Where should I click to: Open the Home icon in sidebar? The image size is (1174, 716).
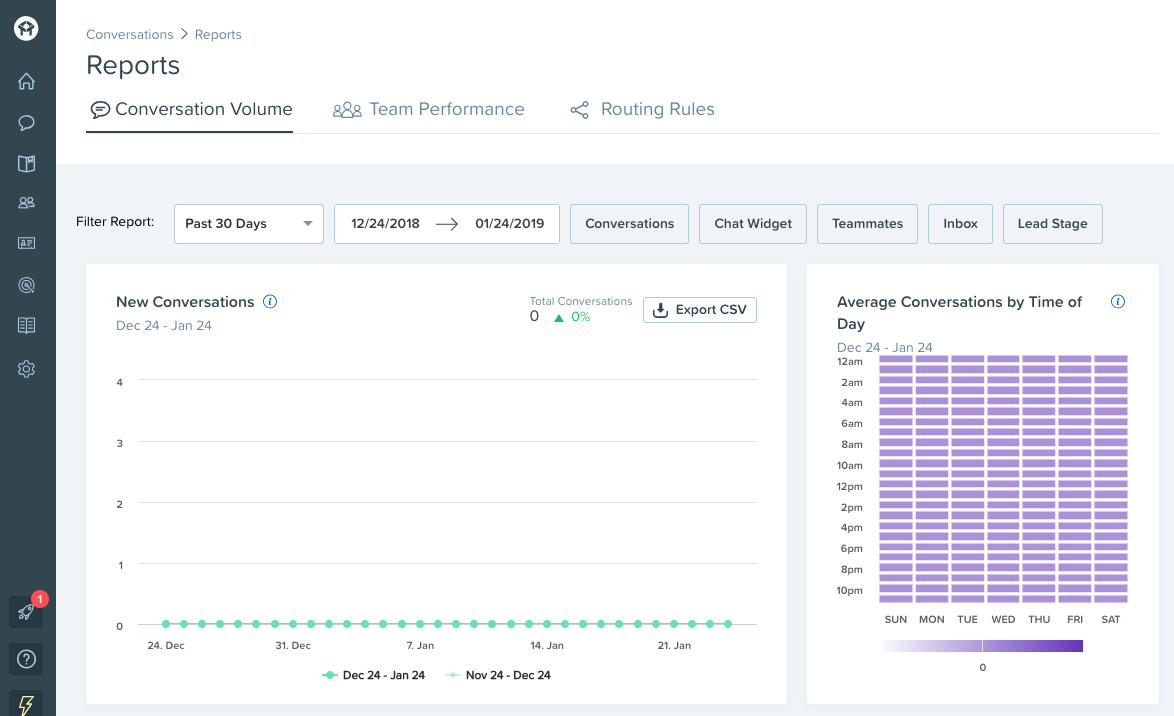27,82
